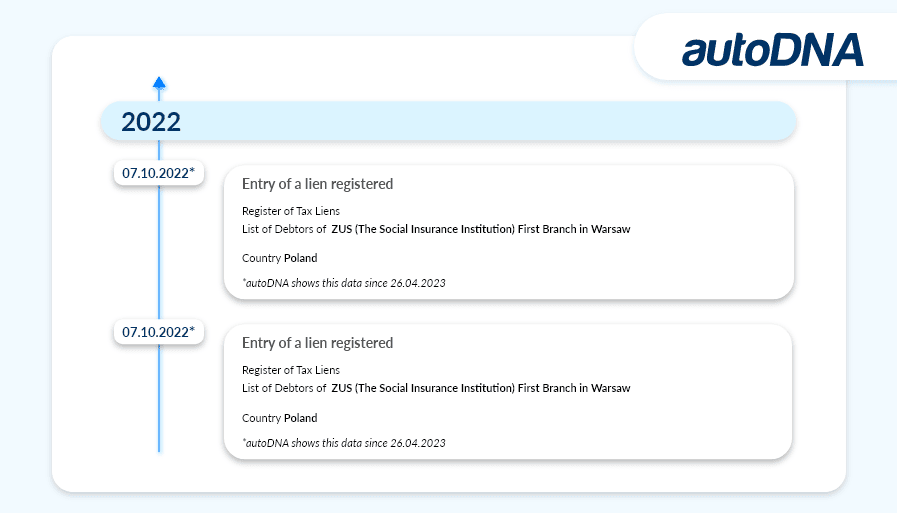Click ZUS First Branch in Warsaw in second card
897x513 pixels.
481,388
